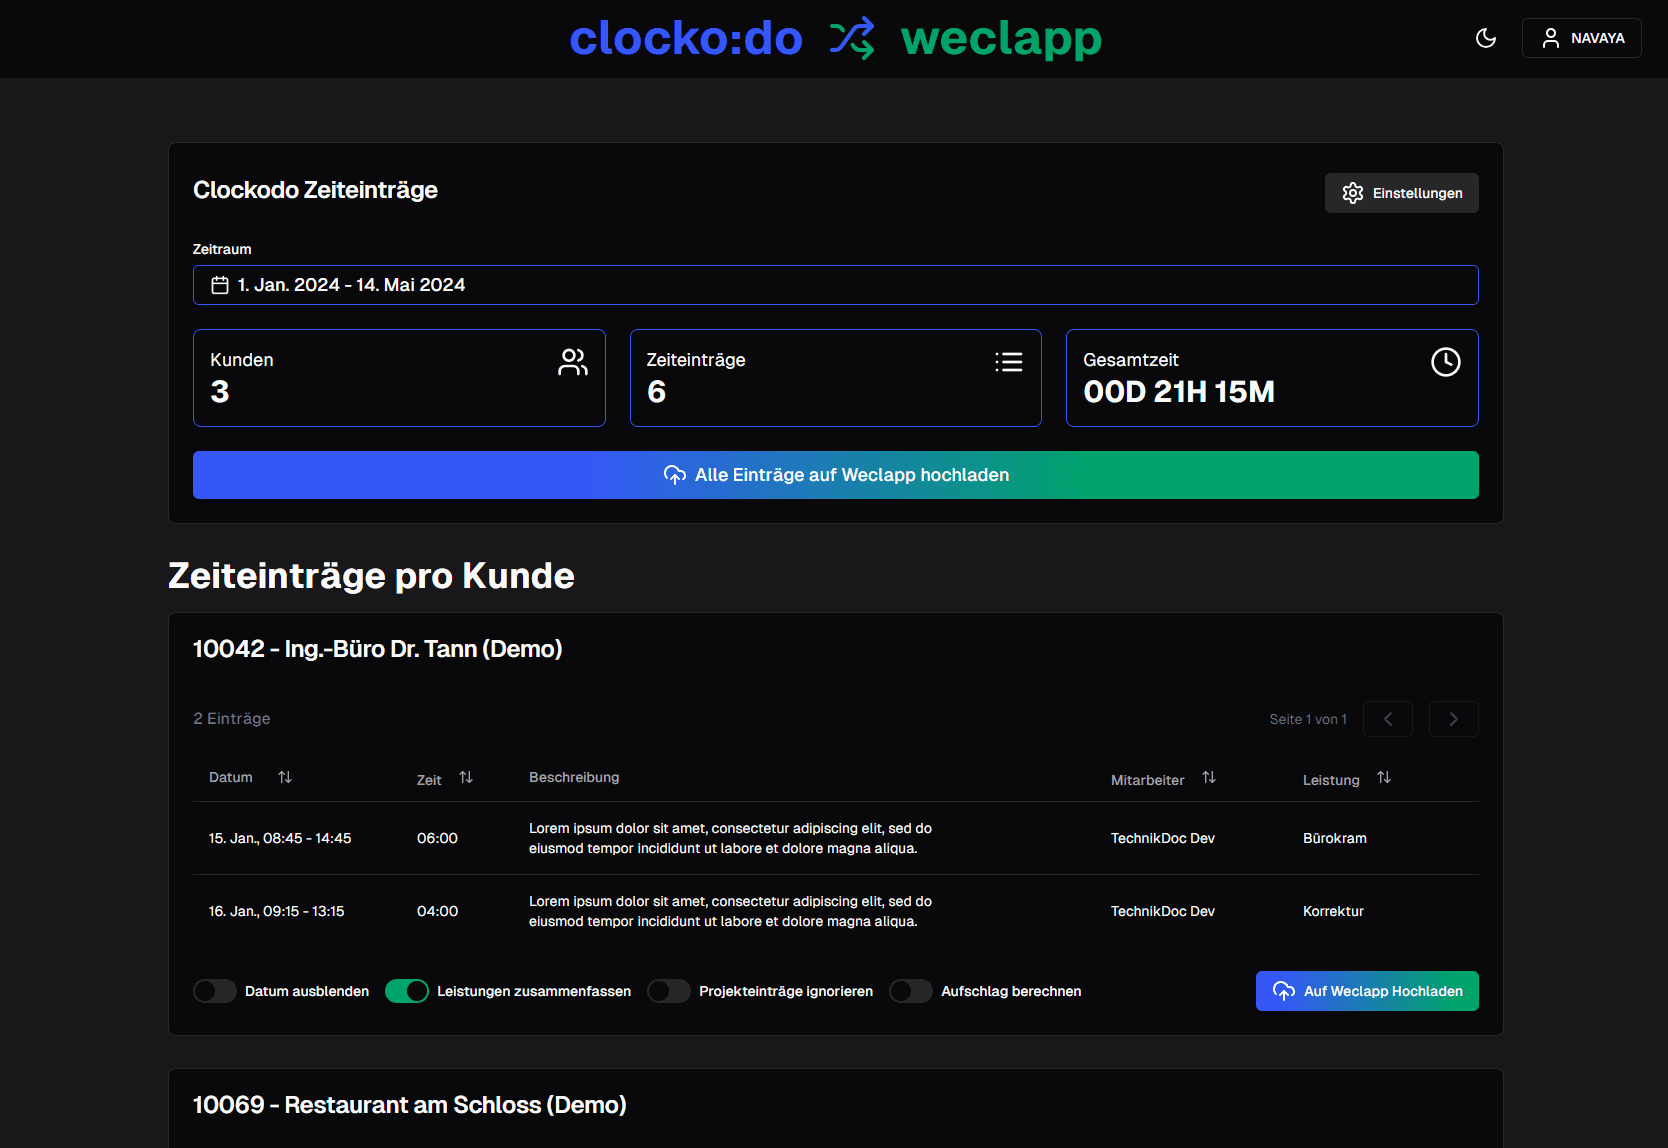The width and height of the screenshot is (1668, 1148).
Task: Click the Zeiteinträge card value 6
Action: [x=656, y=392]
